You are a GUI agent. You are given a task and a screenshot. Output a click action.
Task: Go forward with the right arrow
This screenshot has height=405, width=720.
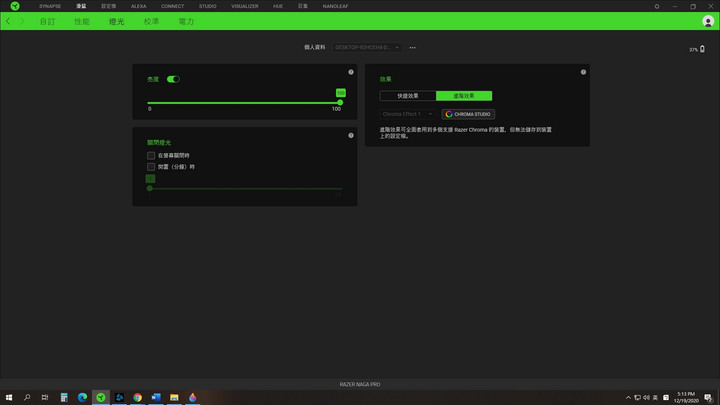(x=22, y=21)
